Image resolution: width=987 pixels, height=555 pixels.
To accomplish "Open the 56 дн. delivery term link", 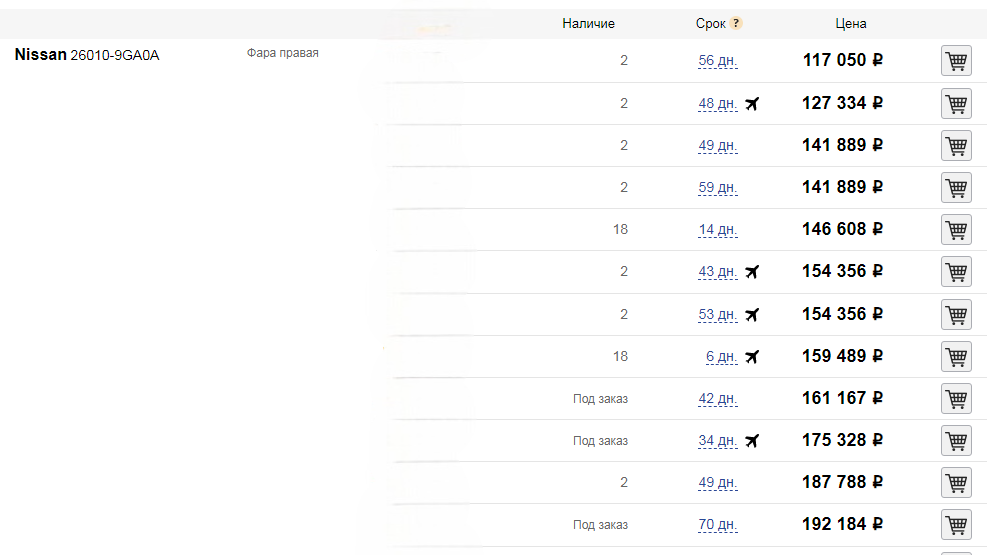I will tap(718, 61).
